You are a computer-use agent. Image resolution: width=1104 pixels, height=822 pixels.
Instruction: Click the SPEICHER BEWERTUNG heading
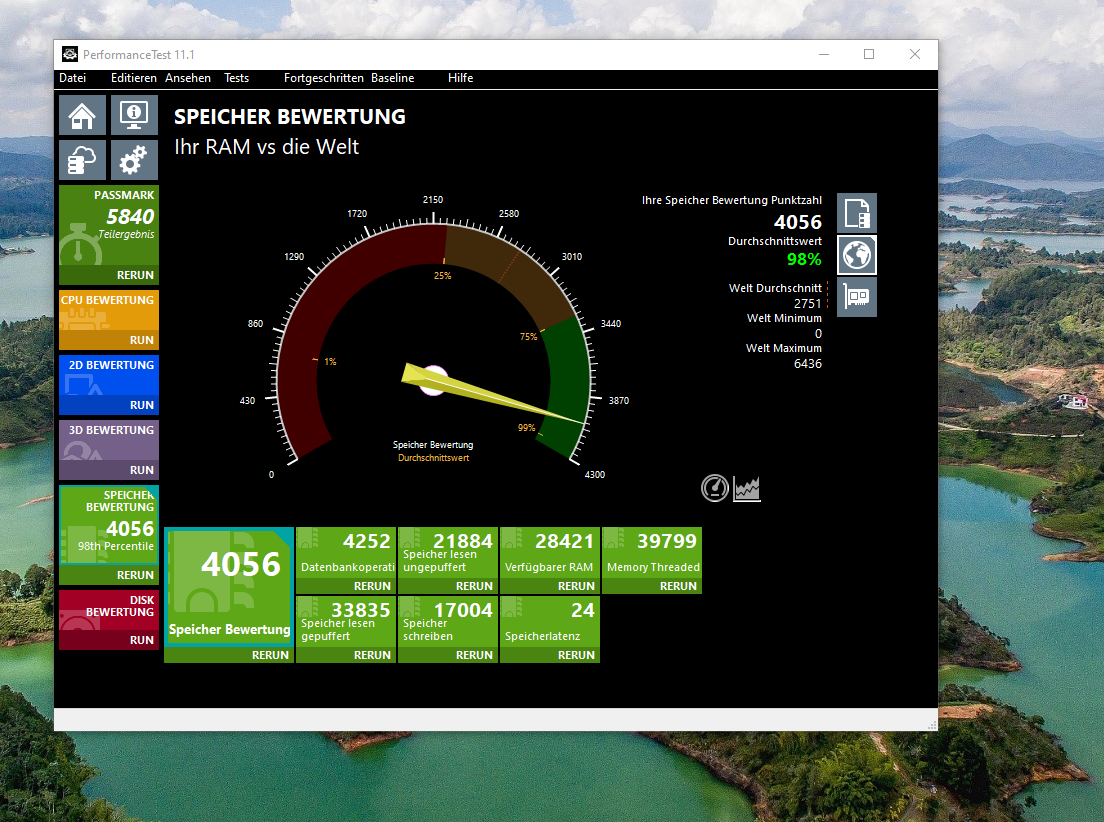[289, 116]
